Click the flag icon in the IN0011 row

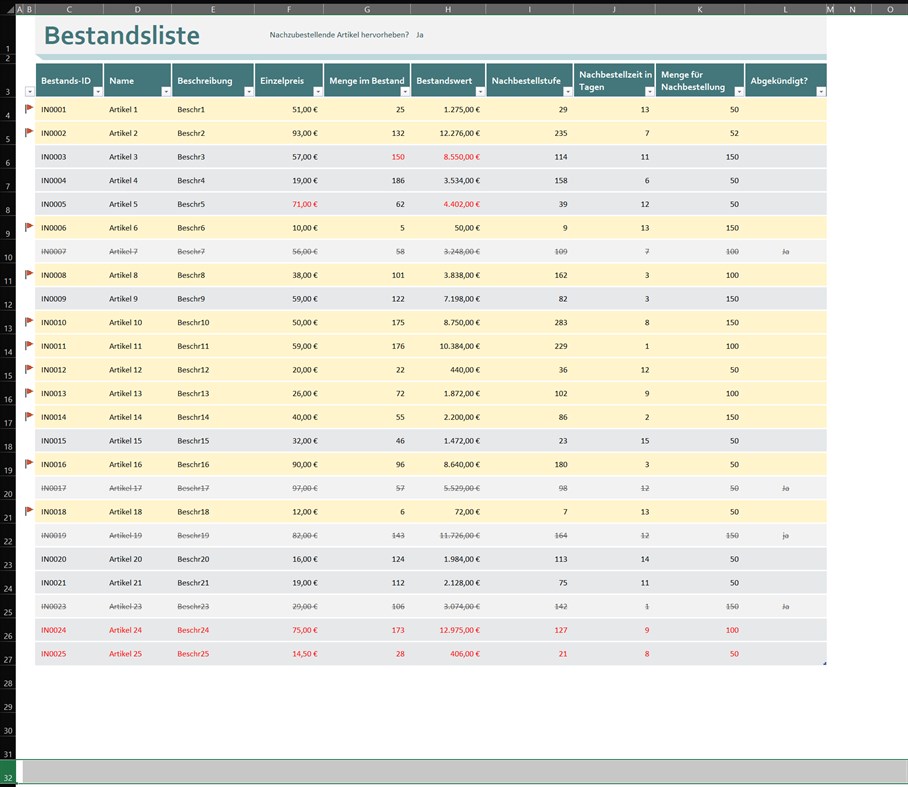click(29, 345)
